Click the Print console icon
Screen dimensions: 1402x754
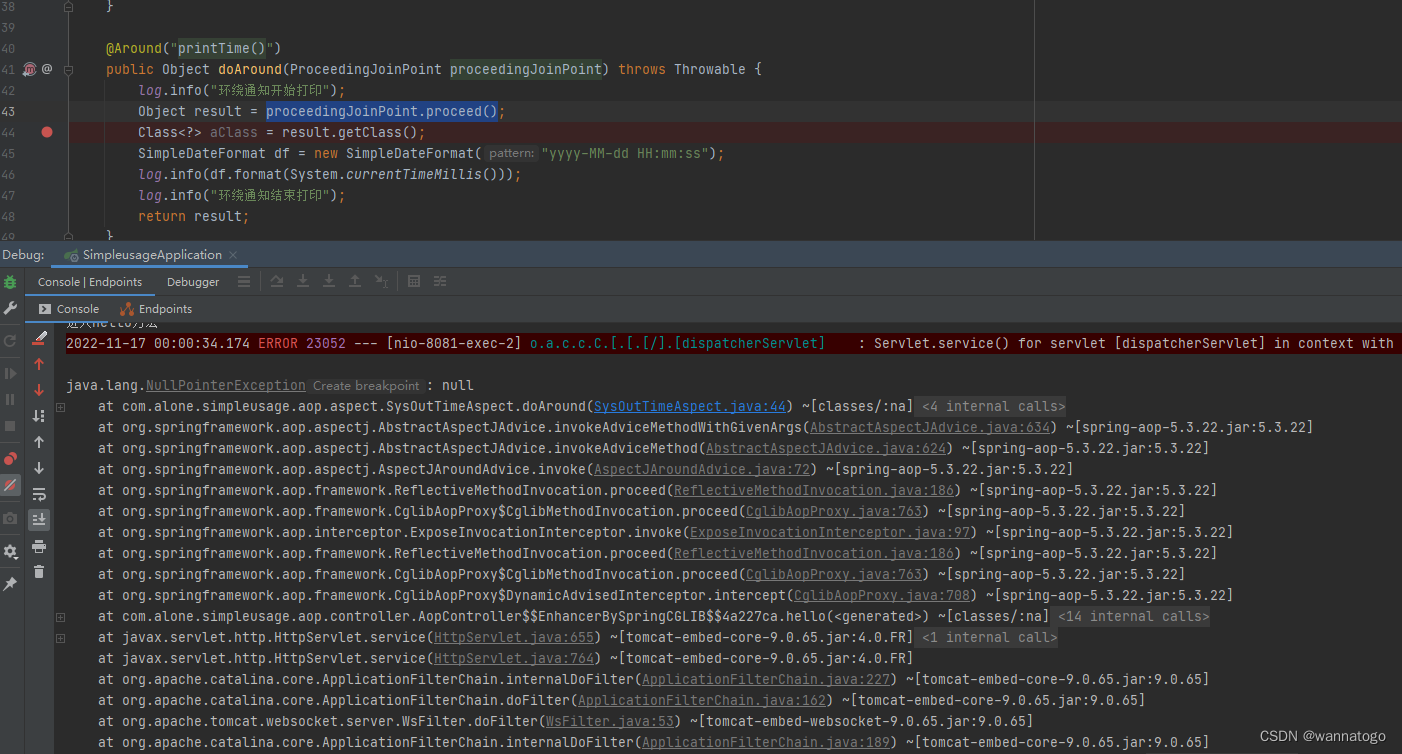pos(39,546)
